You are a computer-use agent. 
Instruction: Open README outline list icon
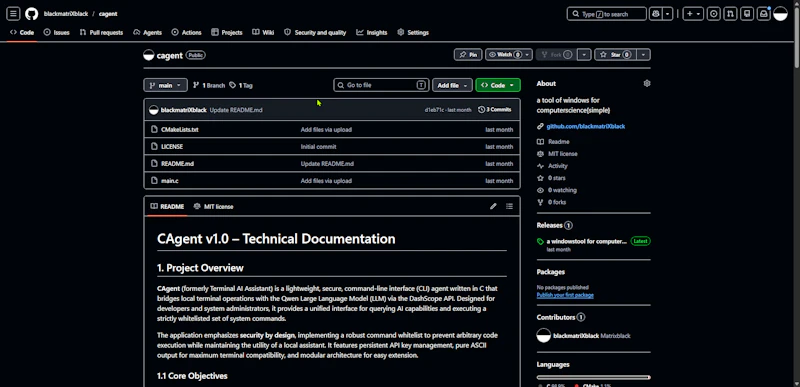[509, 207]
